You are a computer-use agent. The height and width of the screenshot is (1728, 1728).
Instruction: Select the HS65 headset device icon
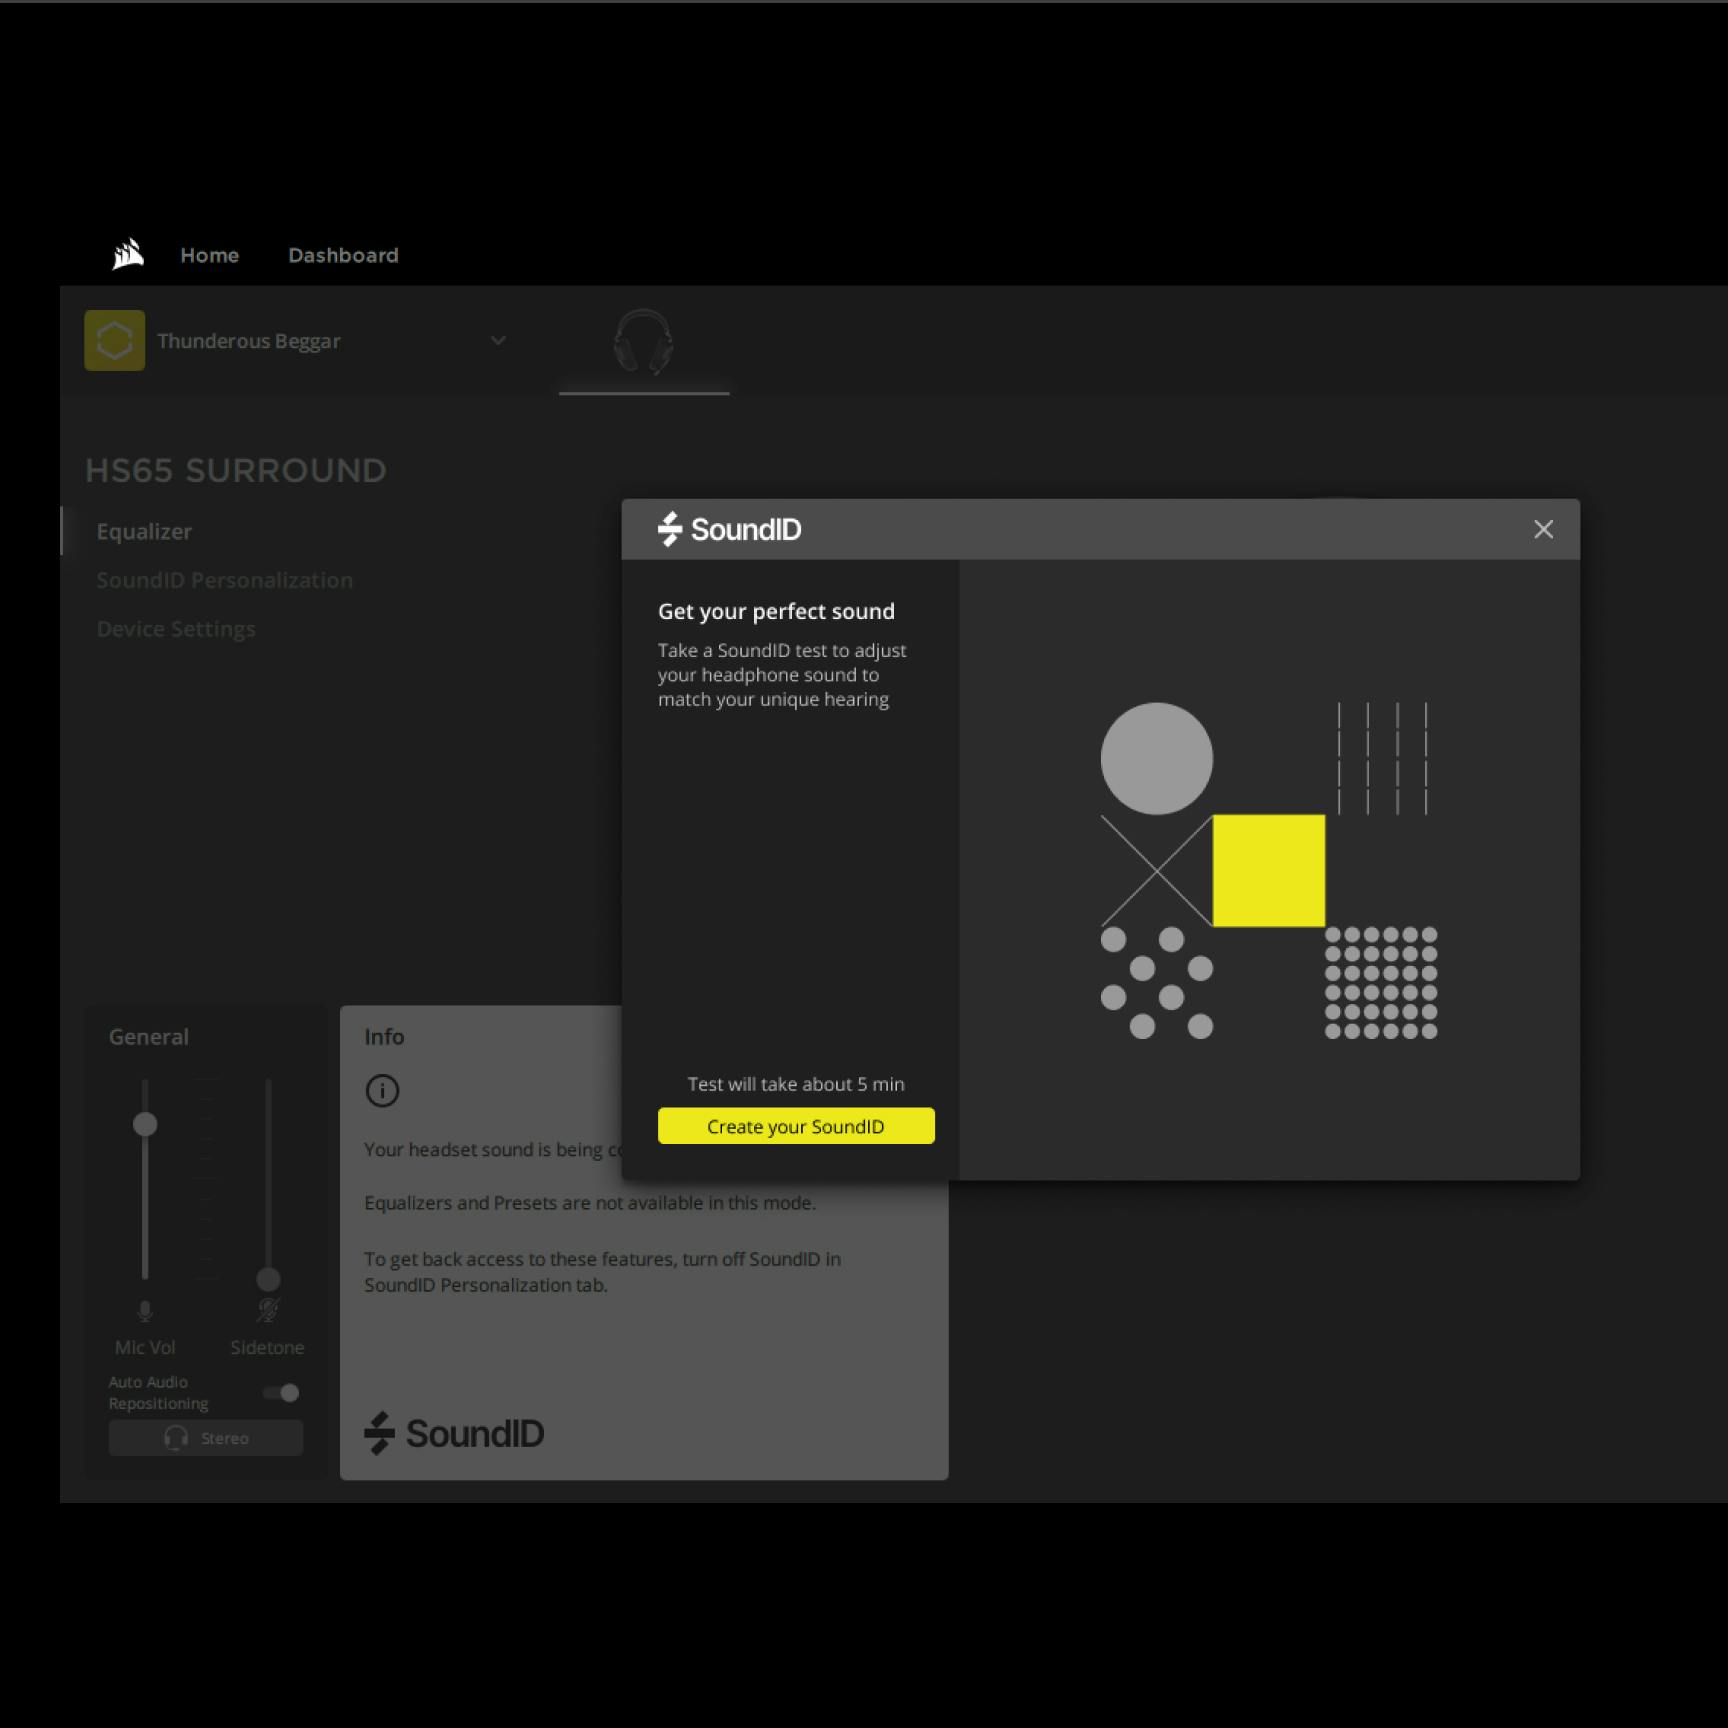click(643, 342)
